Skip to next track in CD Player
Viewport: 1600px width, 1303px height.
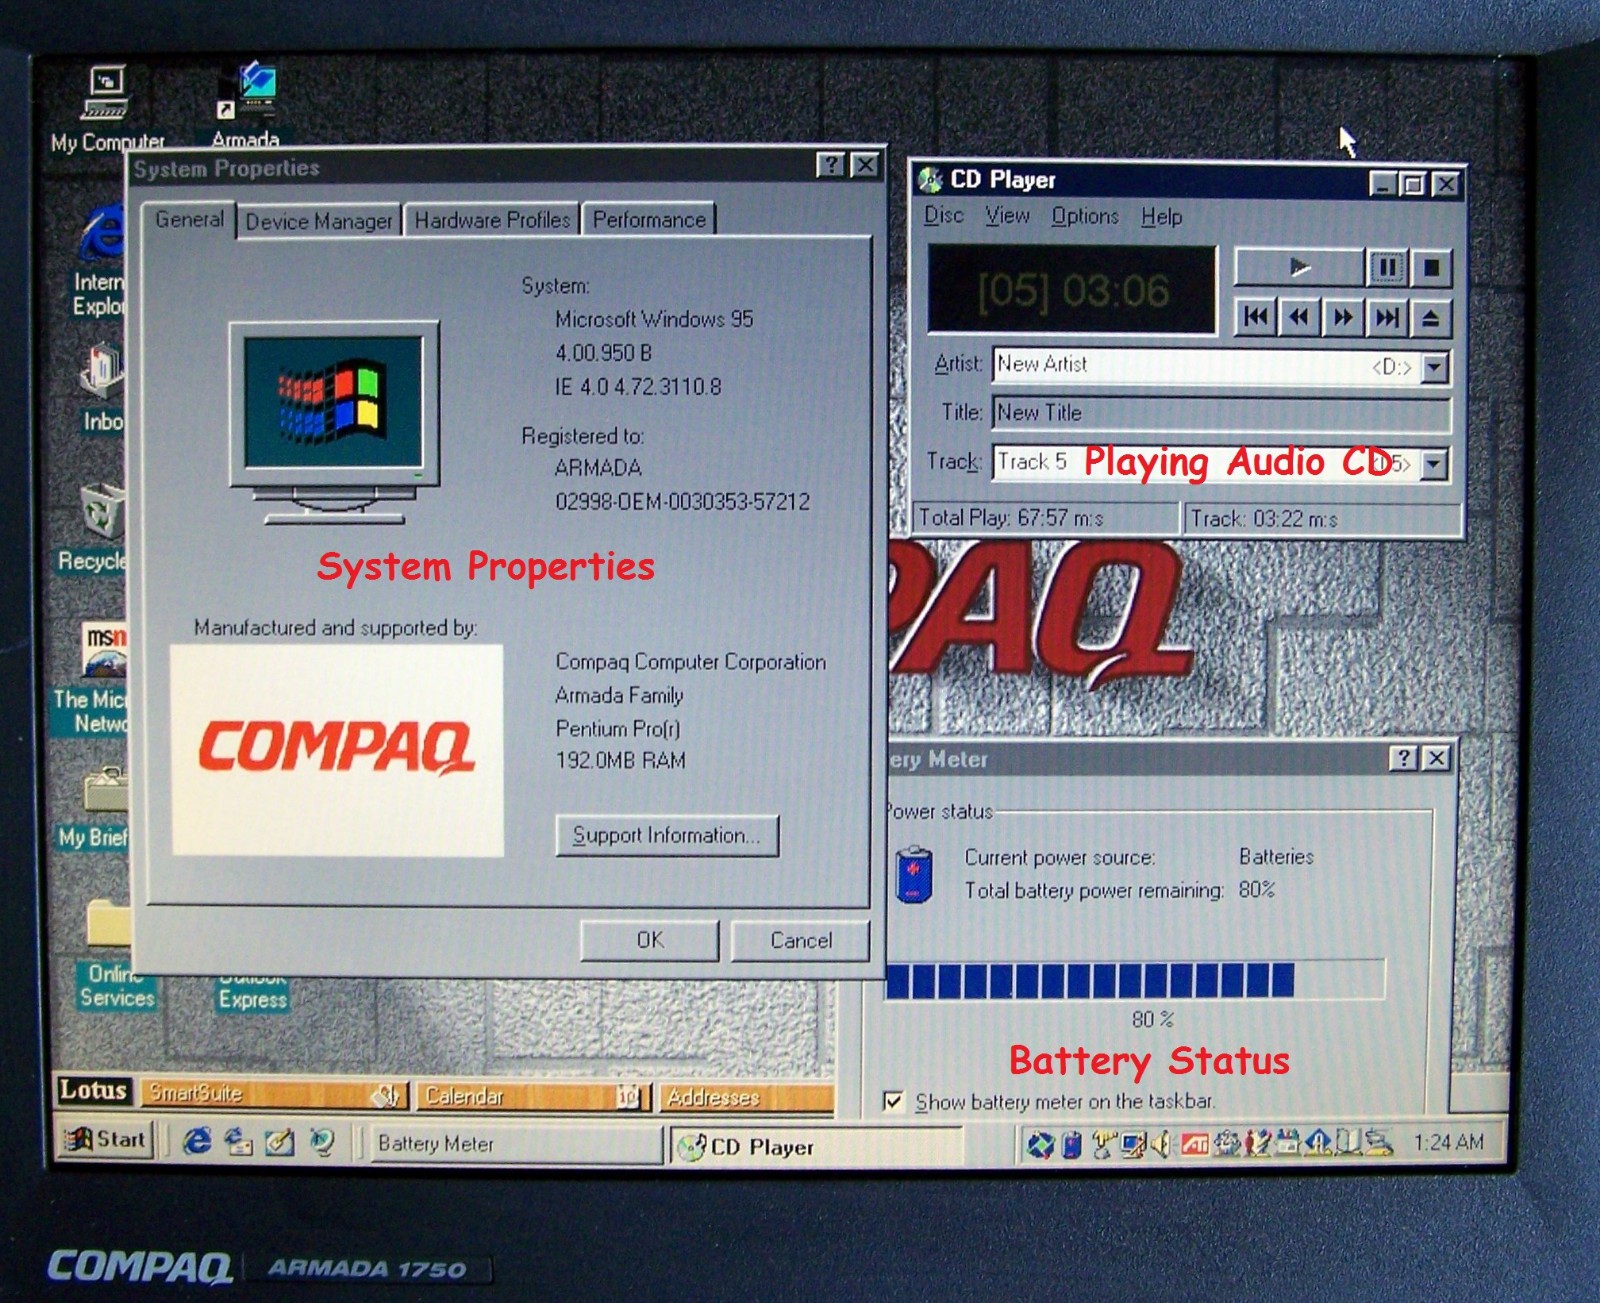point(1387,317)
